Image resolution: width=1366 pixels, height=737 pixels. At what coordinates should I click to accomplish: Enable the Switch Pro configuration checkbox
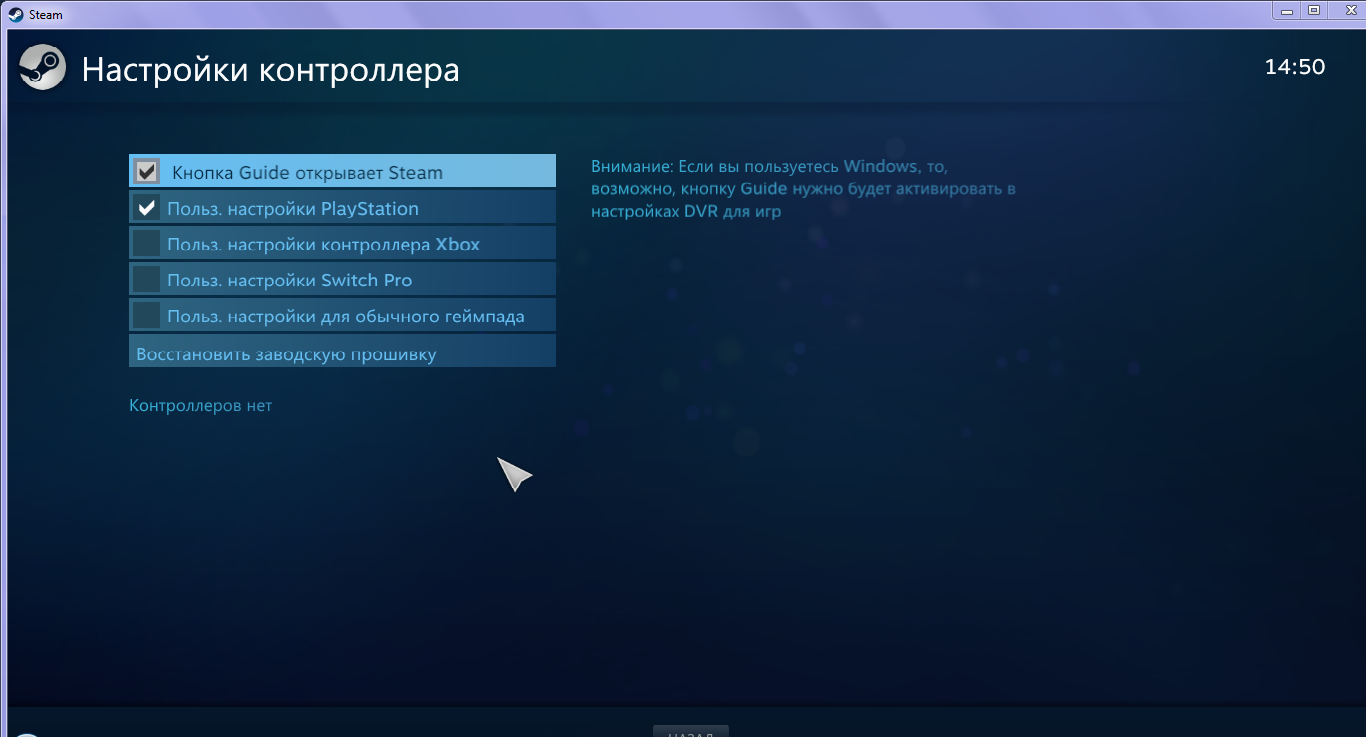[147, 279]
